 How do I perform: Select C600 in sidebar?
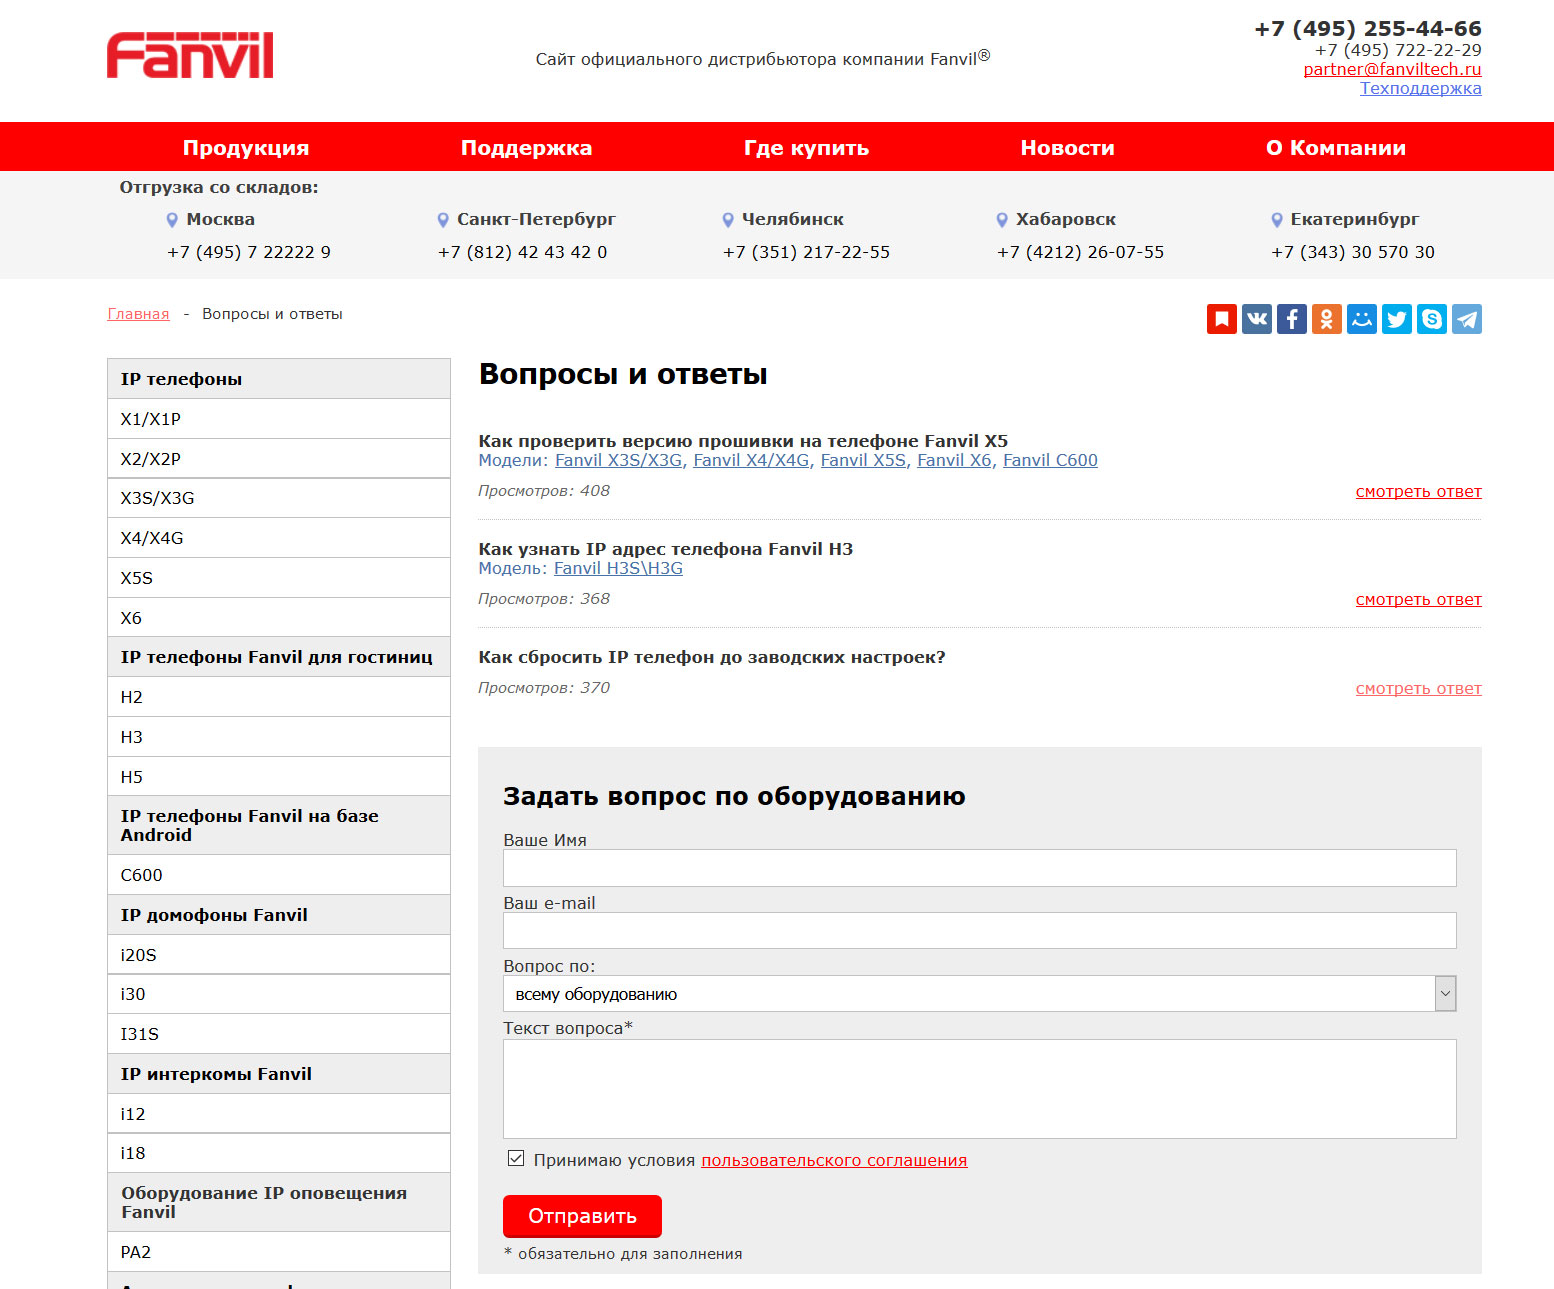(x=279, y=875)
